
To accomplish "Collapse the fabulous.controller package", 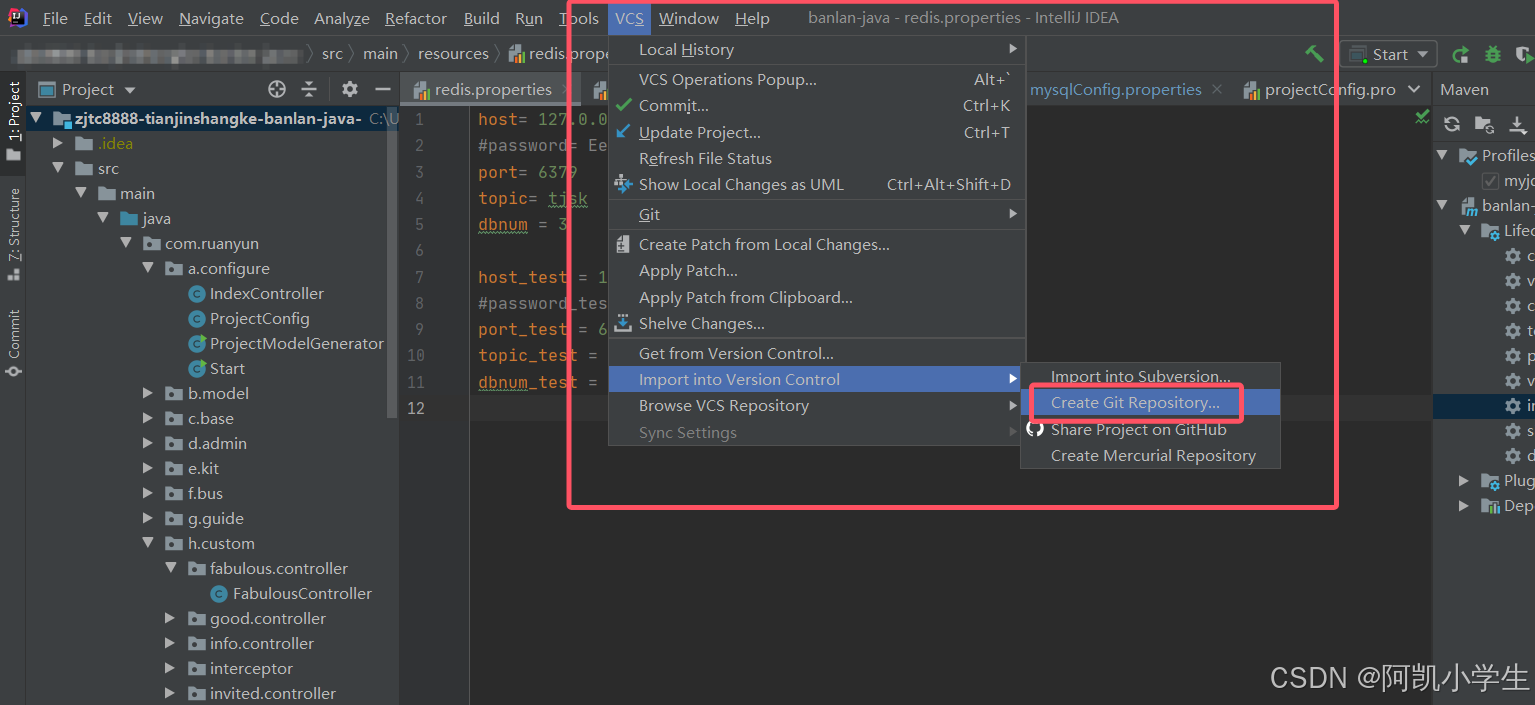I will coord(170,568).
